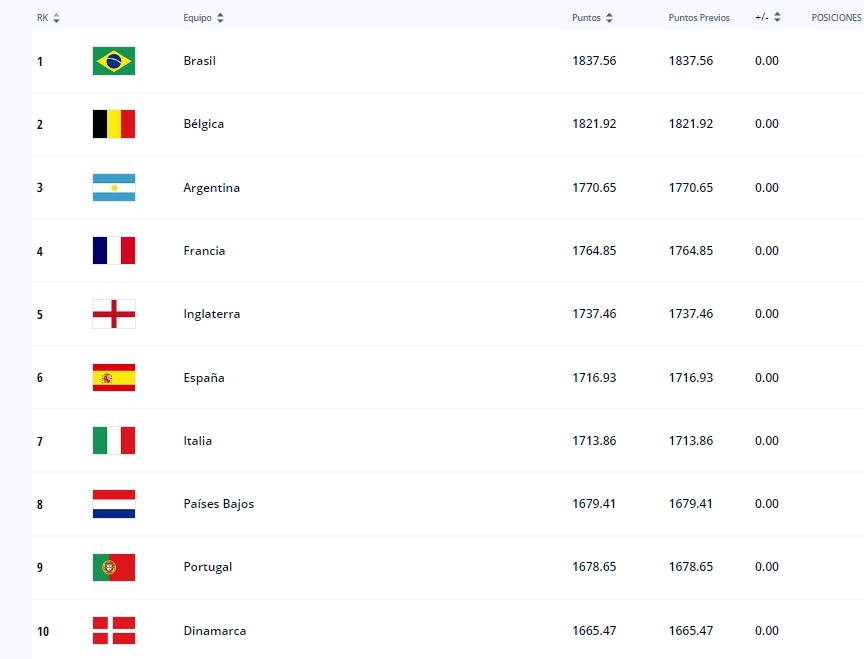Click the Argentina flag icon
864x659 pixels.
[x=113, y=188]
